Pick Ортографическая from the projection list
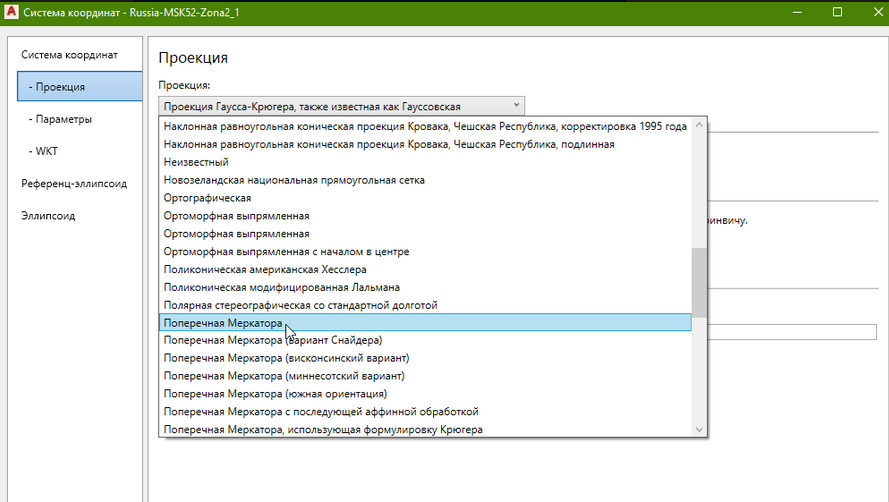The width and height of the screenshot is (889, 502). pyautogui.click(x=207, y=198)
